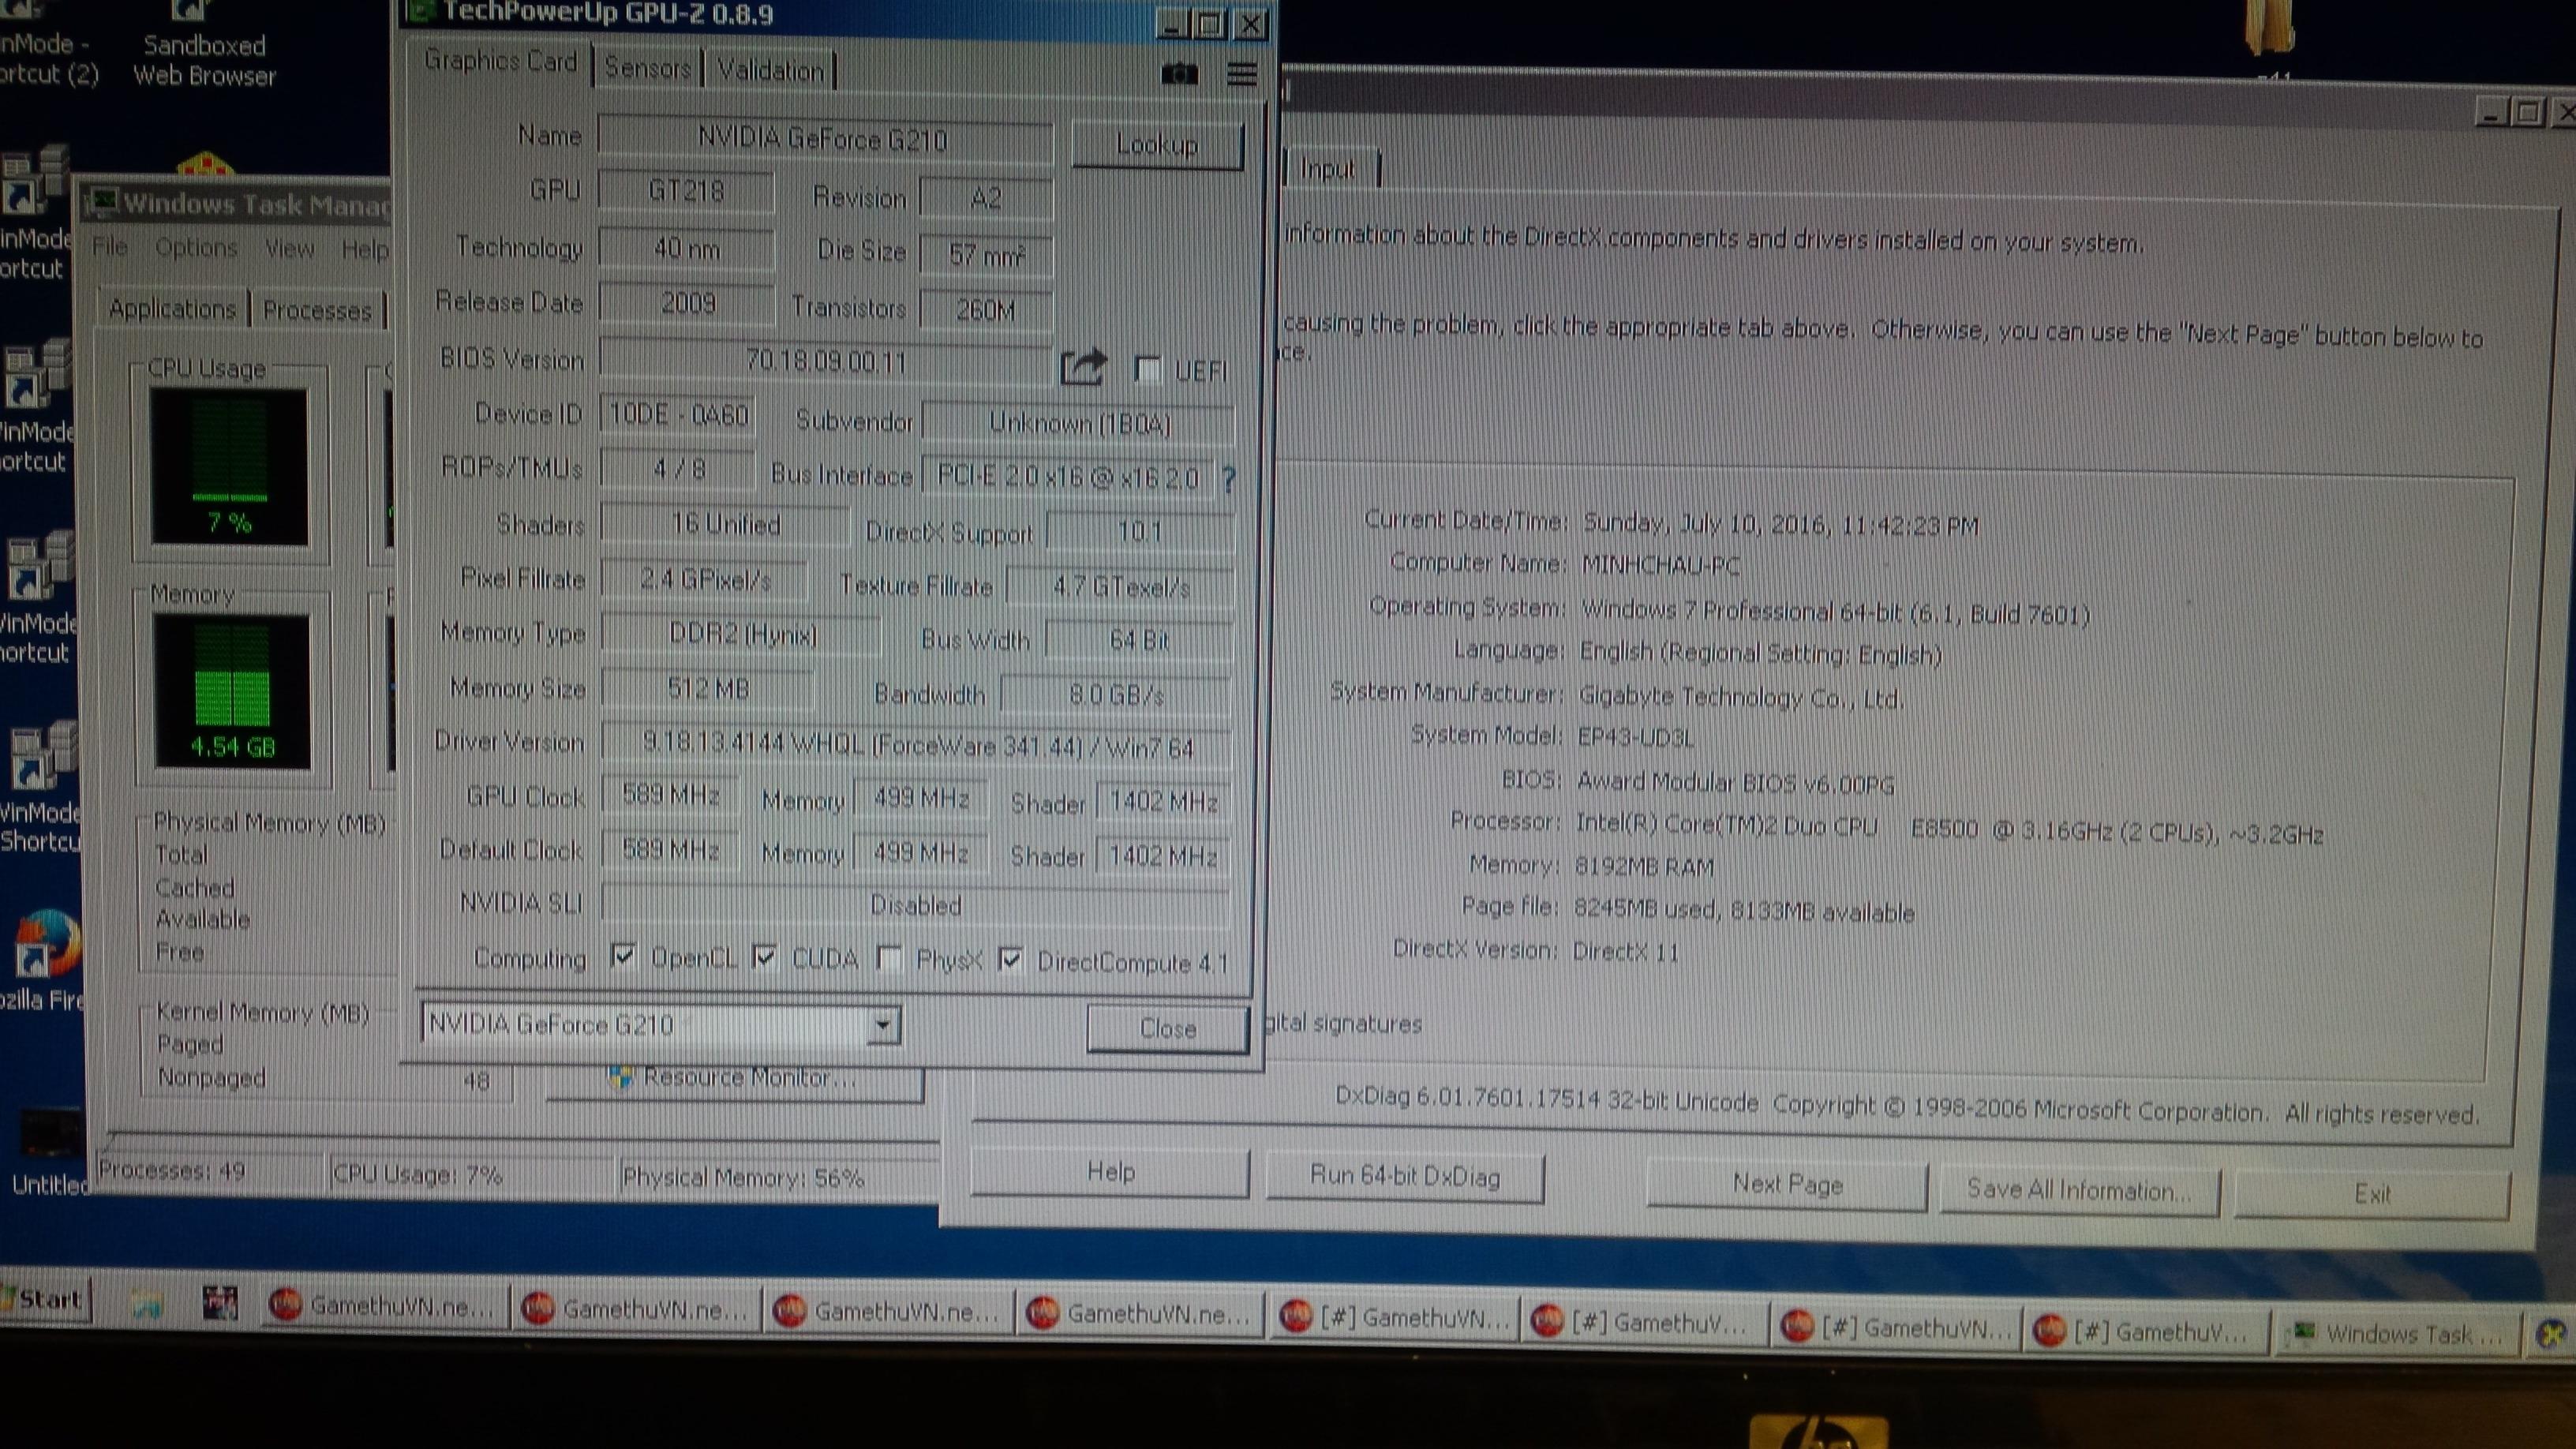Click the Release Date value 2009

pos(688,303)
